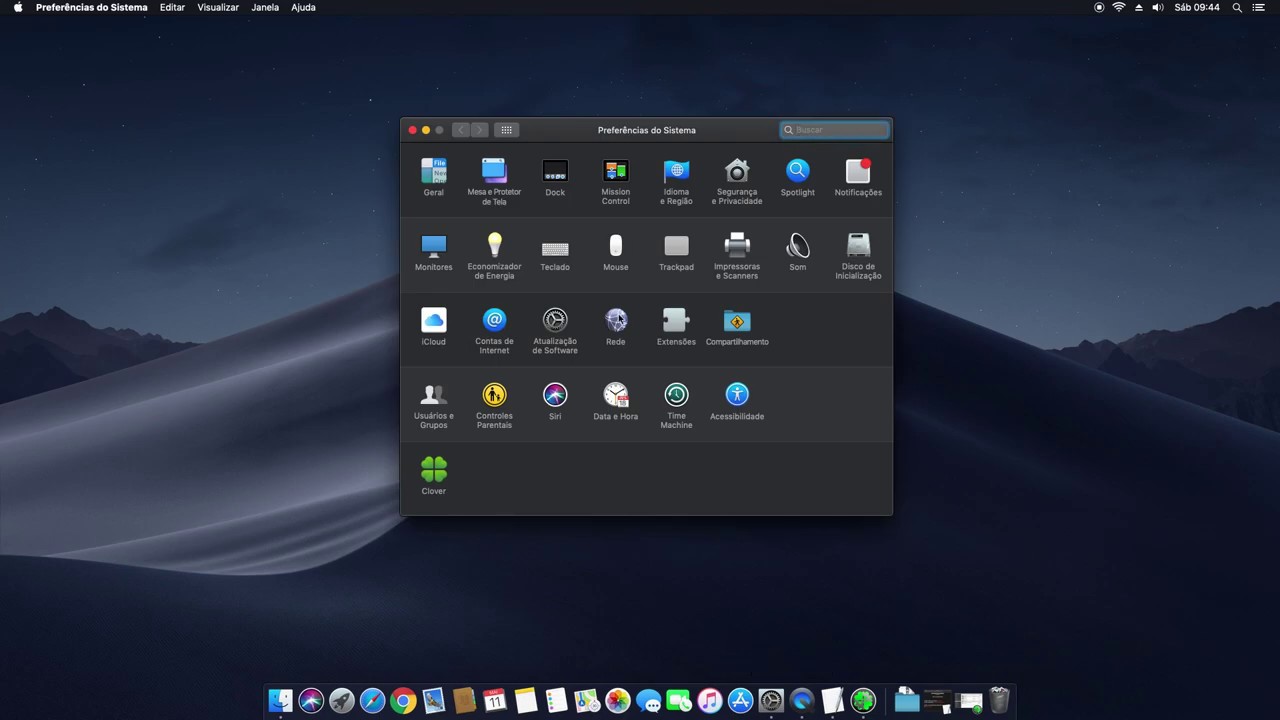Open the Compartilhamento preference pane
The height and width of the screenshot is (720, 1280).
point(737,327)
